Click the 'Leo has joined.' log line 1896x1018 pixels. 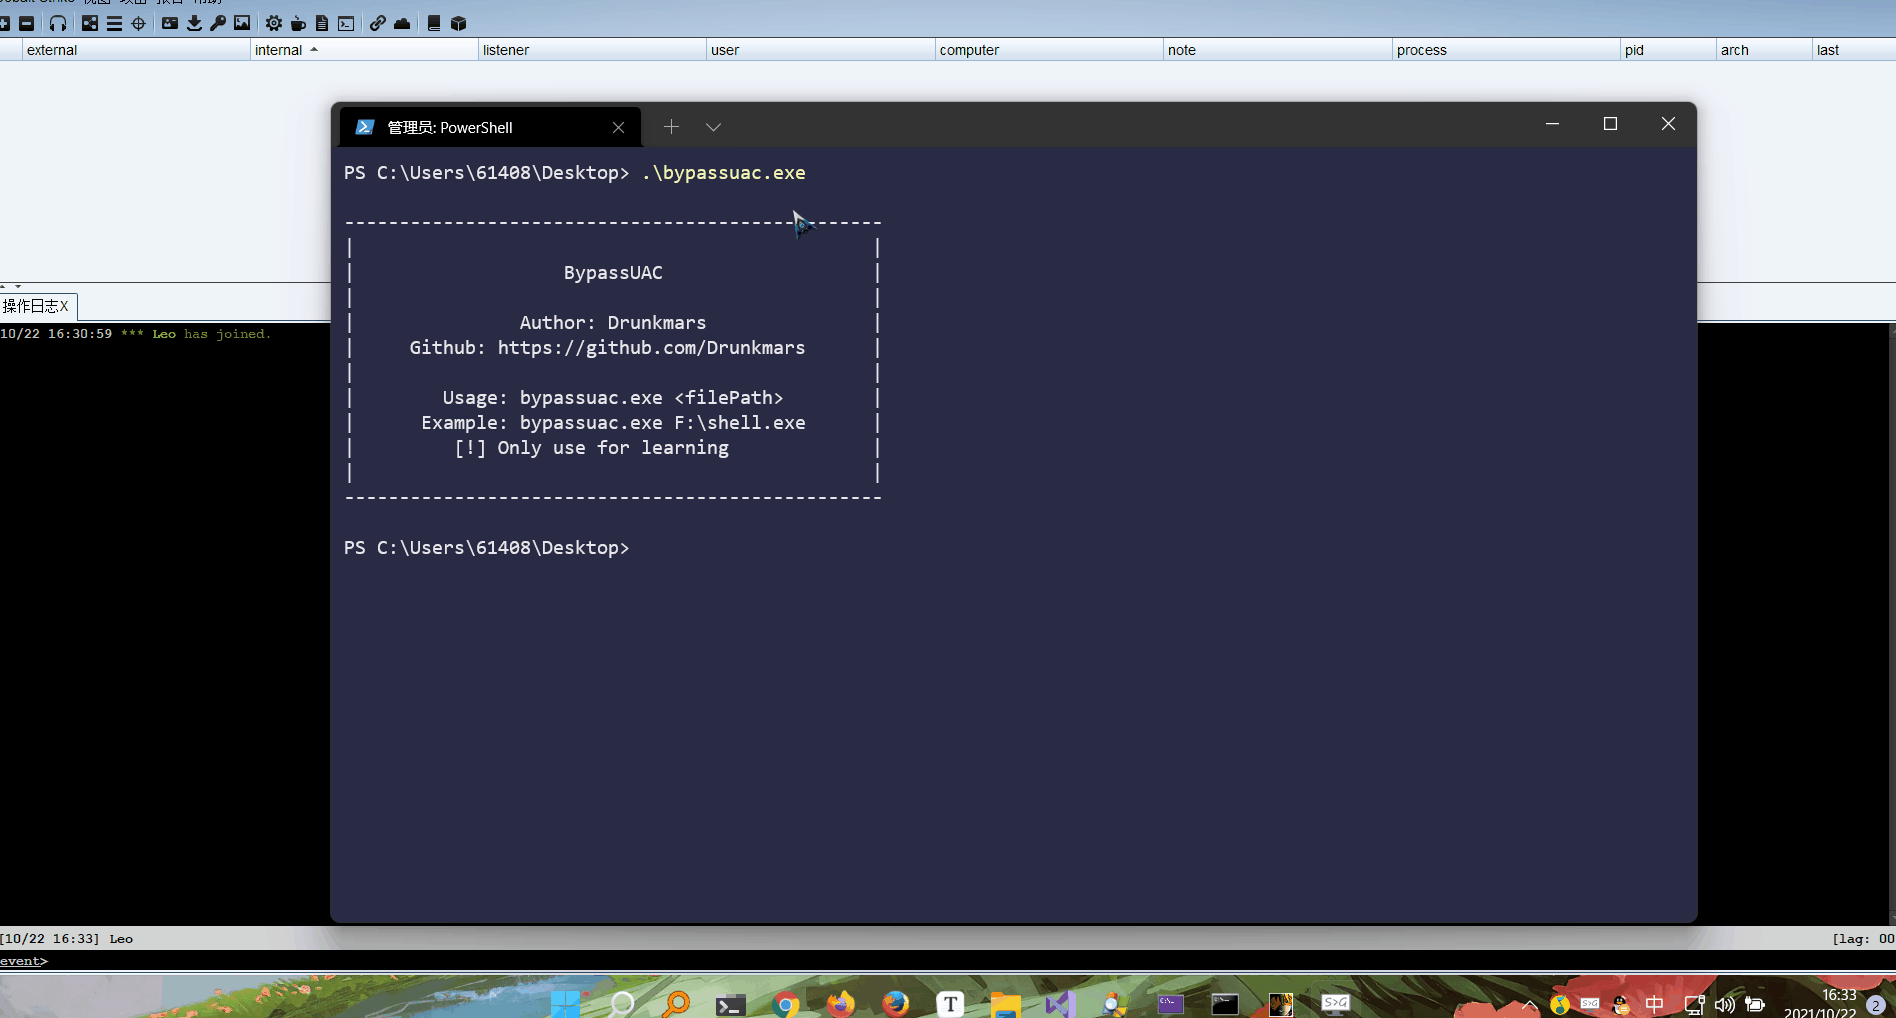pyautogui.click(x=136, y=334)
